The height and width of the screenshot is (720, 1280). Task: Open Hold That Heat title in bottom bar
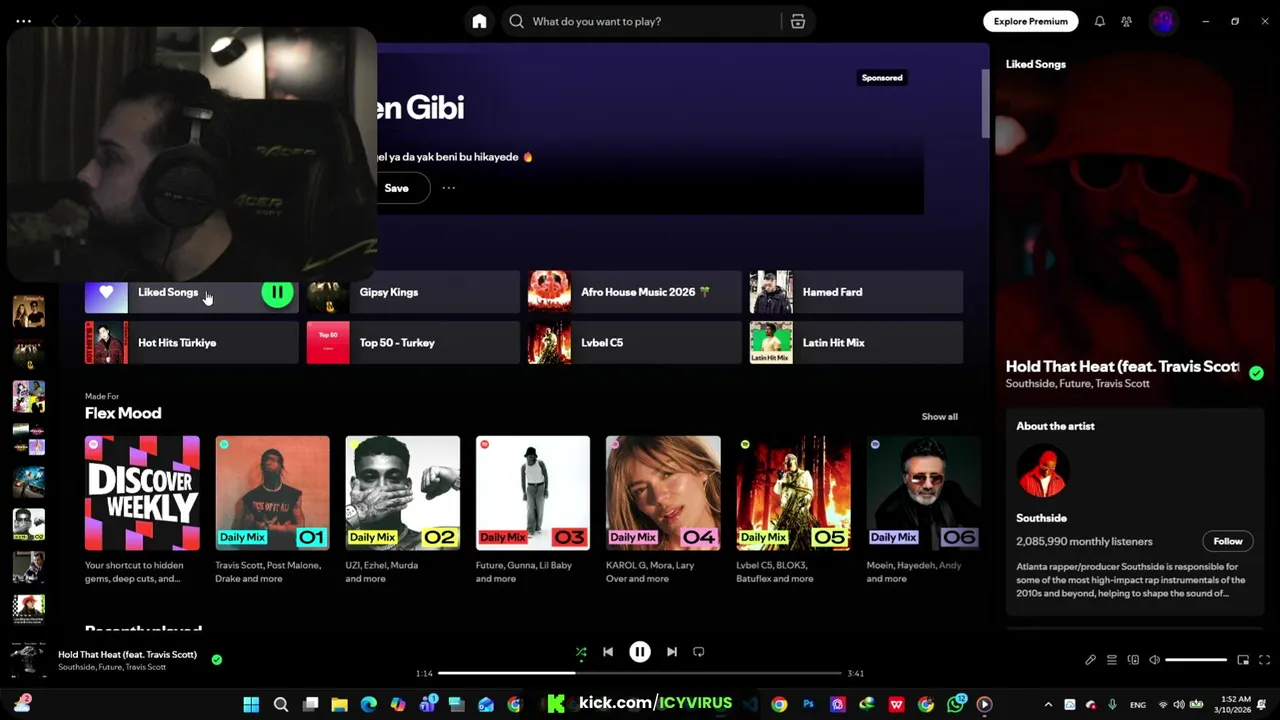[127, 654]
